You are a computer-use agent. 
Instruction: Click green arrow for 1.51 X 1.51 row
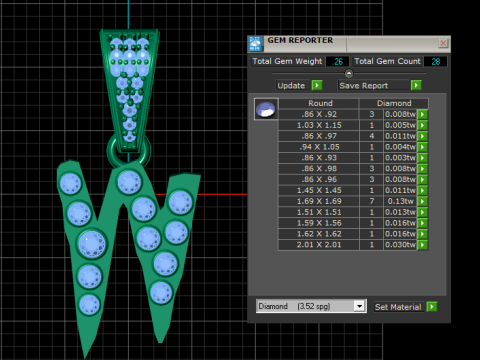pos(422,212)
